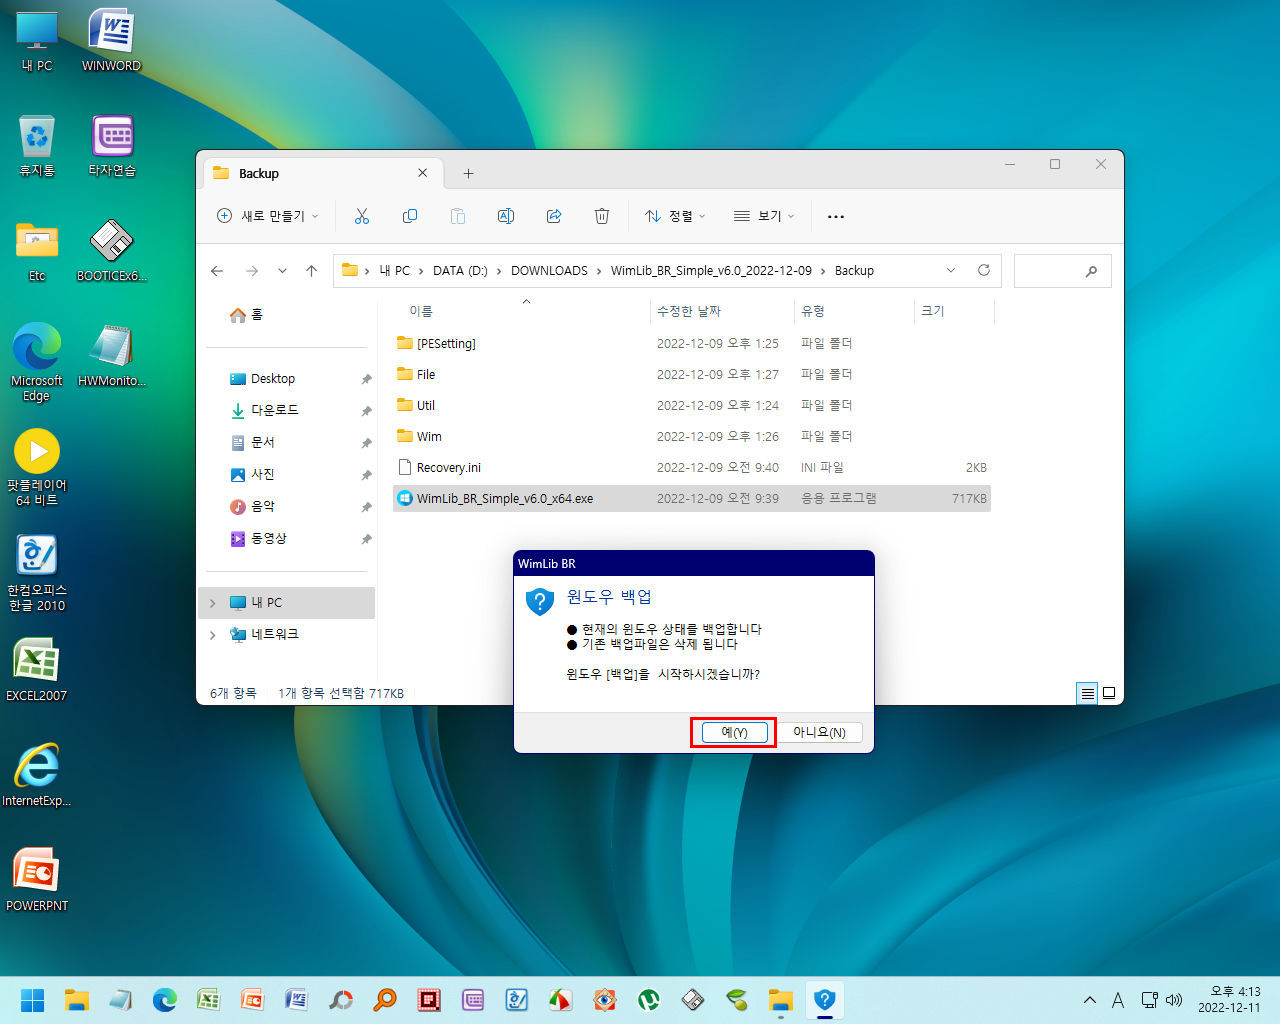The image size is (1280, 1024).
Task: Sort by the 수정한 날짜 column header
Action: pyautogui.click(x=722, y=311)
